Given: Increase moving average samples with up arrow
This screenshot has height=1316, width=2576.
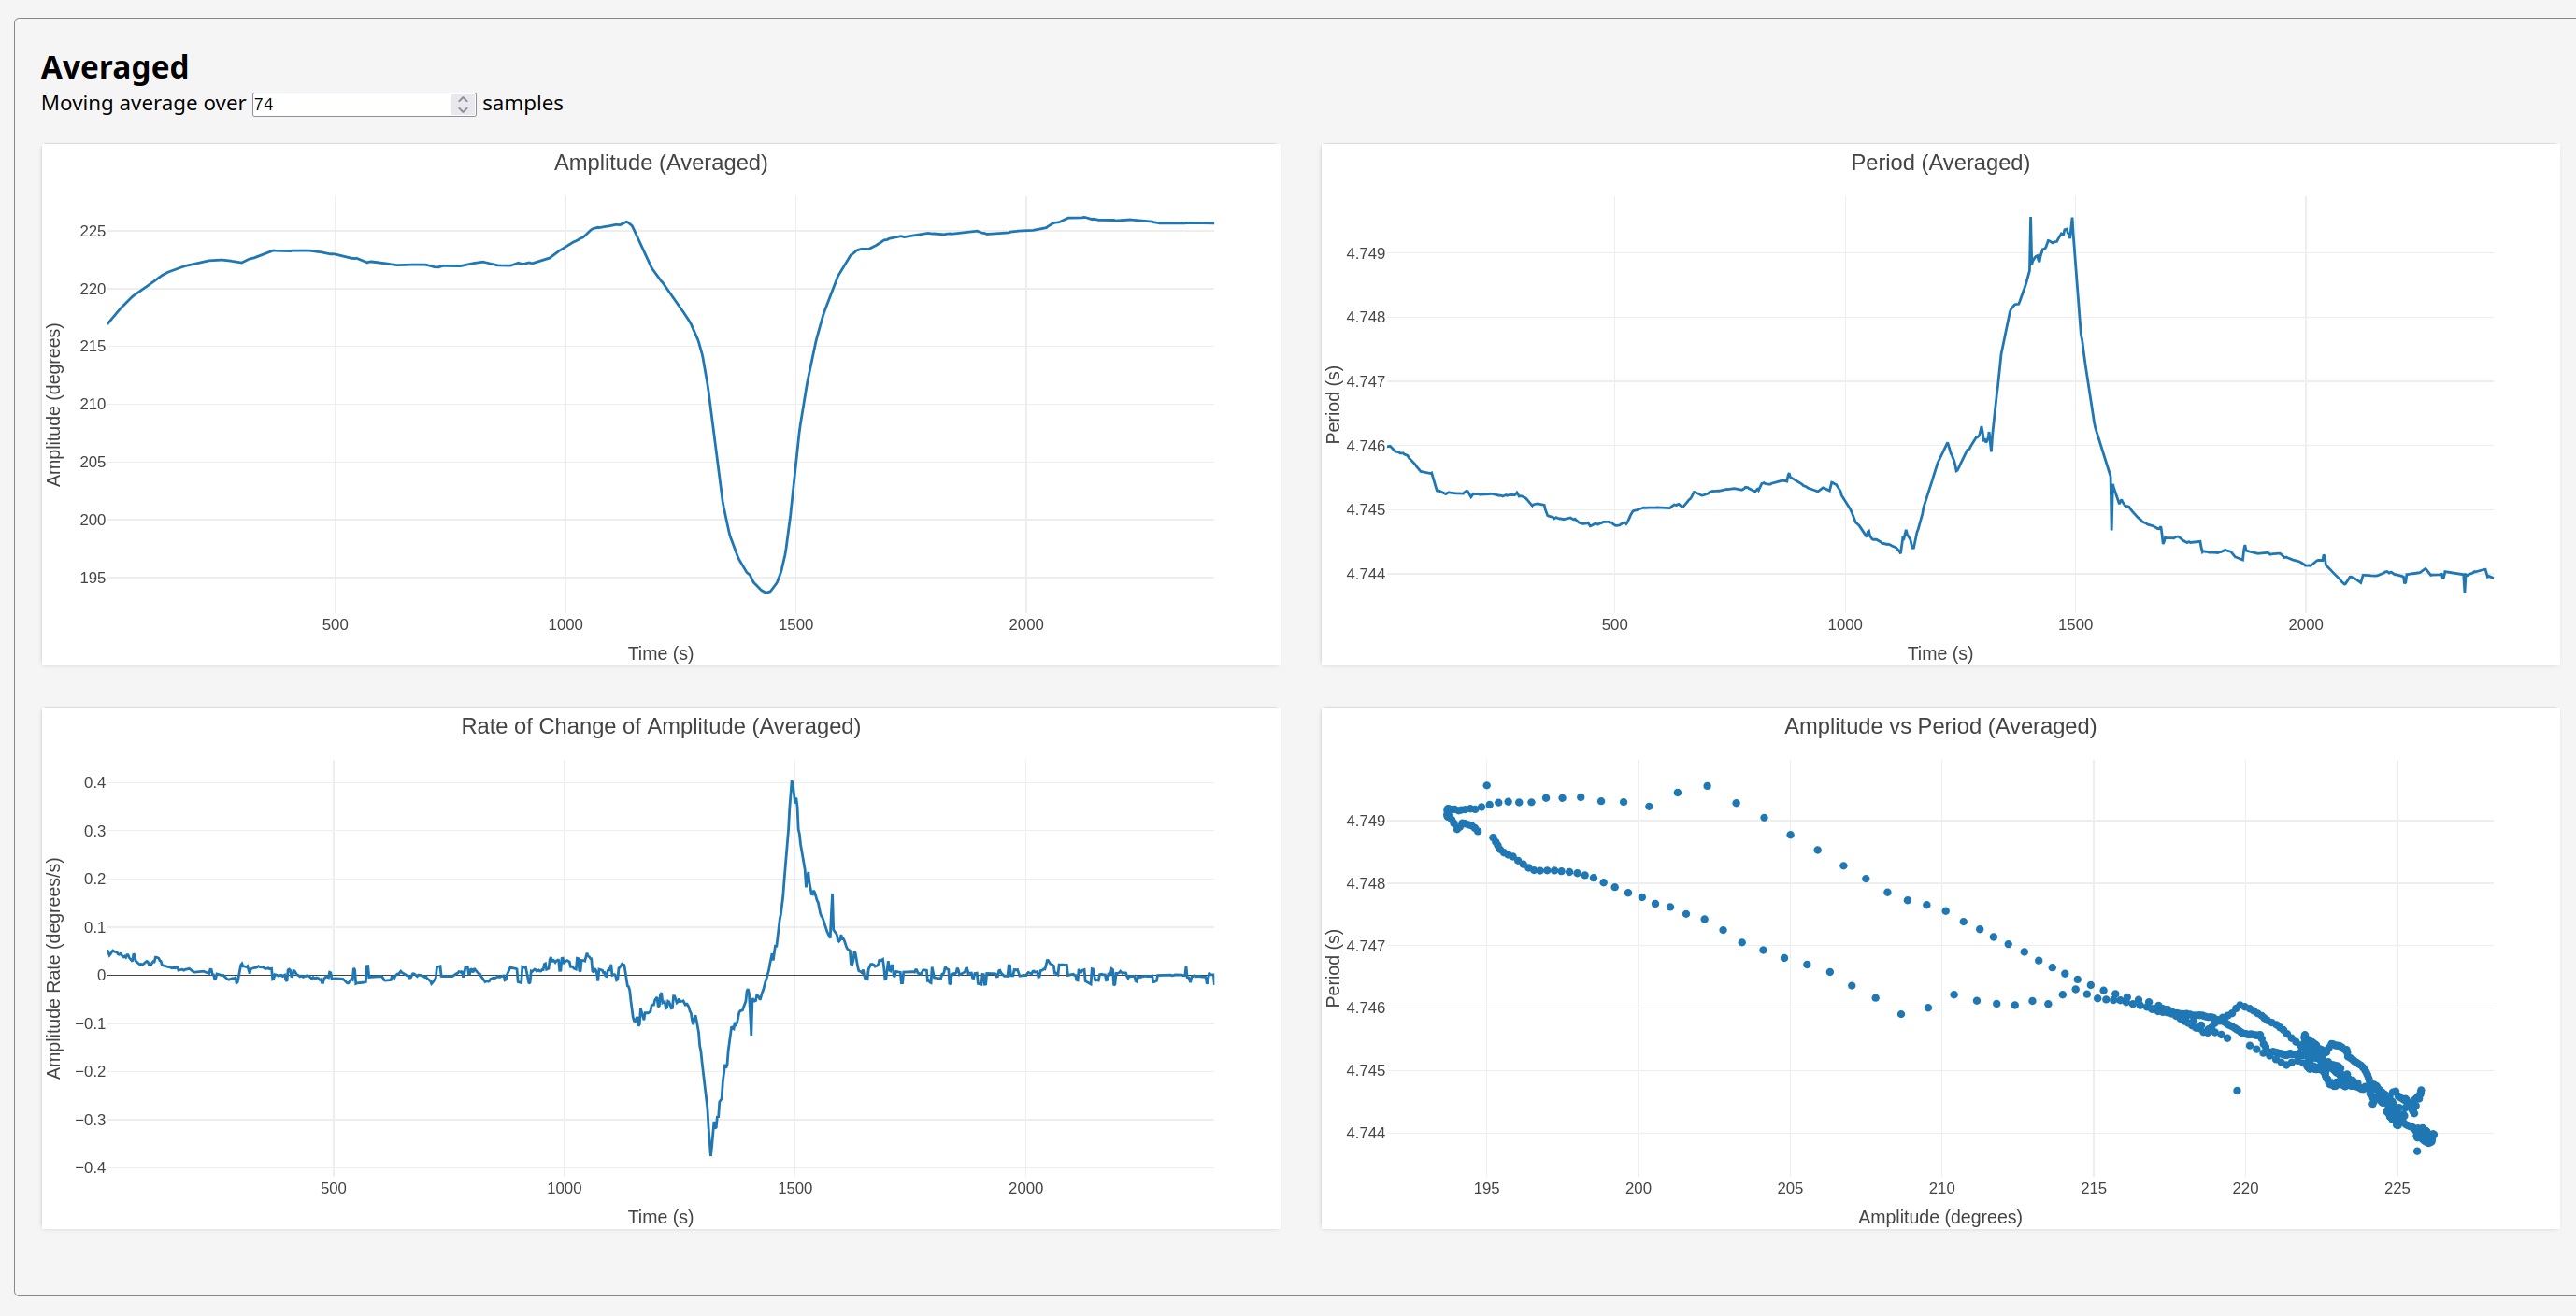Looking at the screenshot, I should click(x=462, y=99).
